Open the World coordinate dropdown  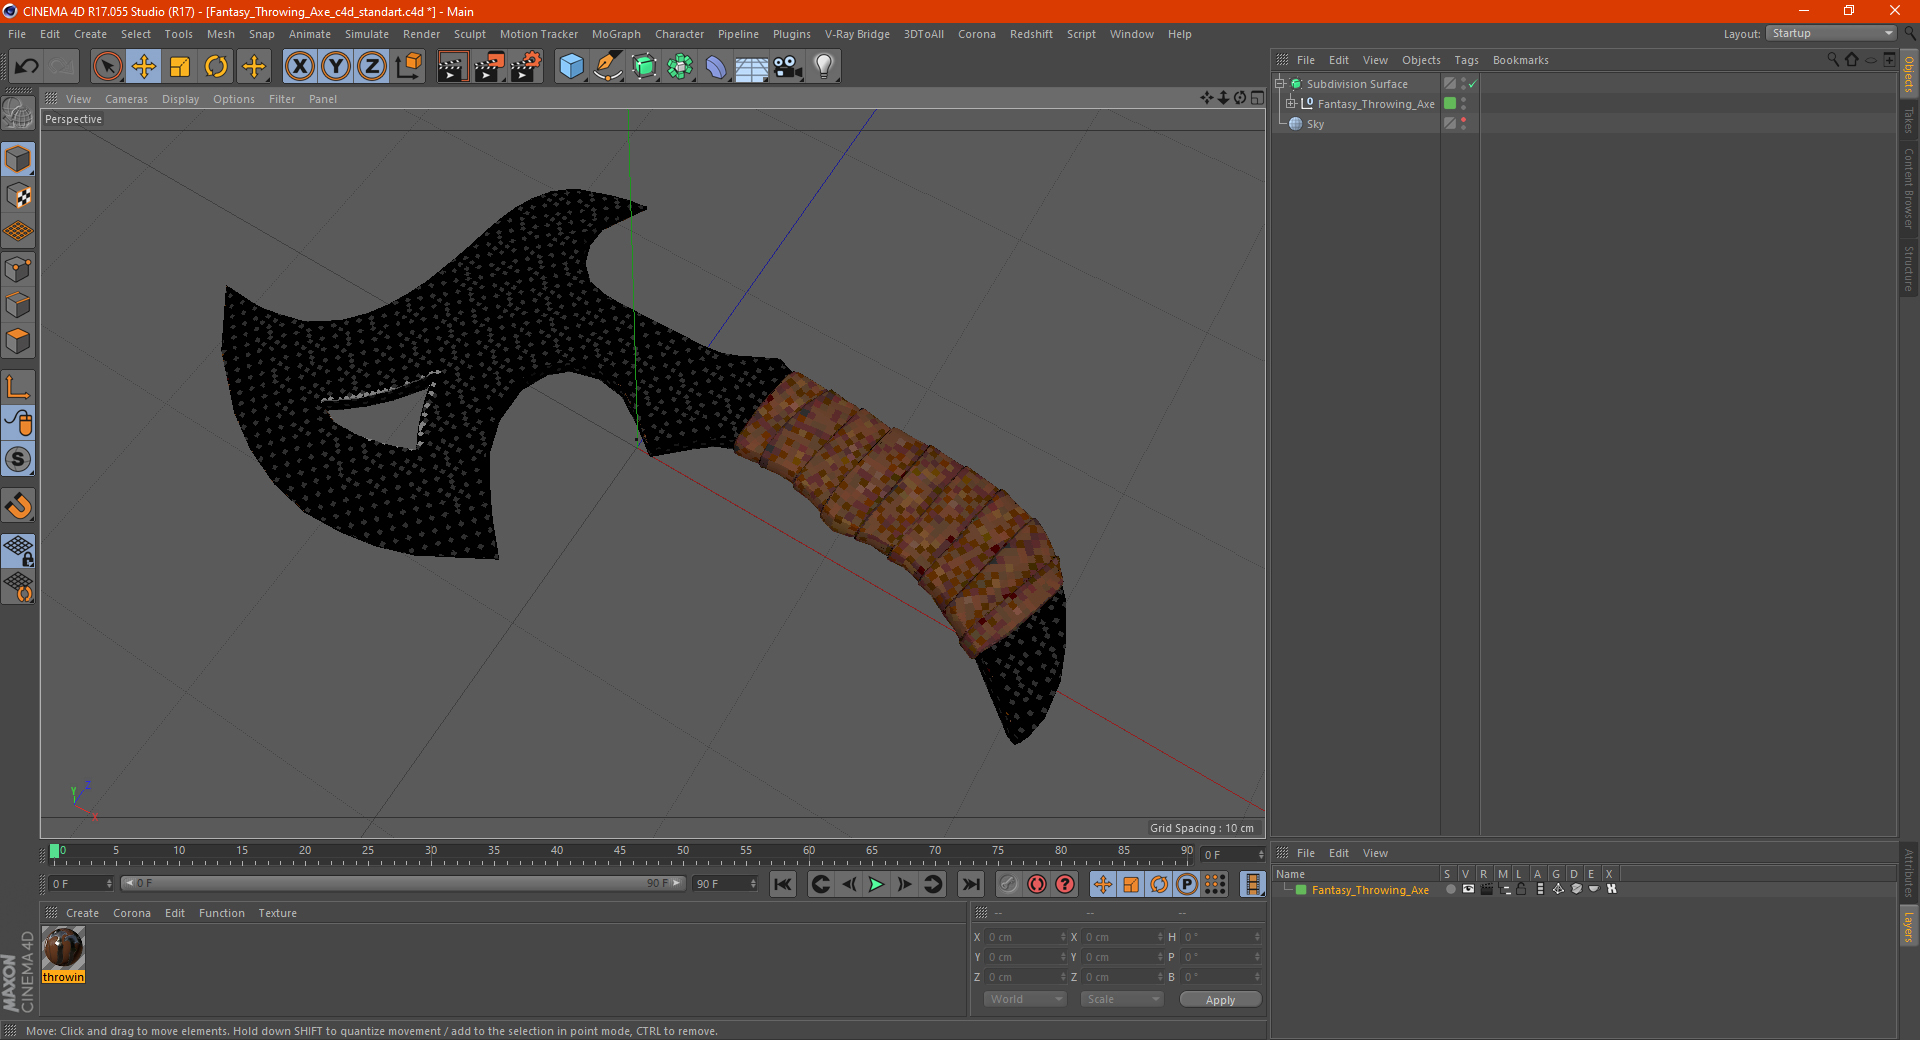[1025, 999]
